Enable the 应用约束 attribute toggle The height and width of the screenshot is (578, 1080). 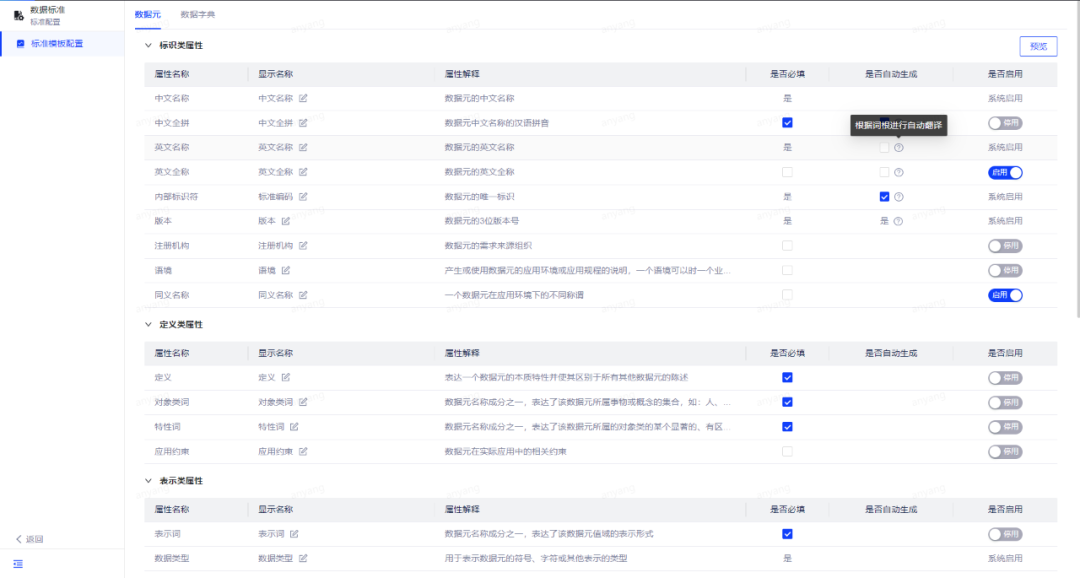[x=1005, y=452]
